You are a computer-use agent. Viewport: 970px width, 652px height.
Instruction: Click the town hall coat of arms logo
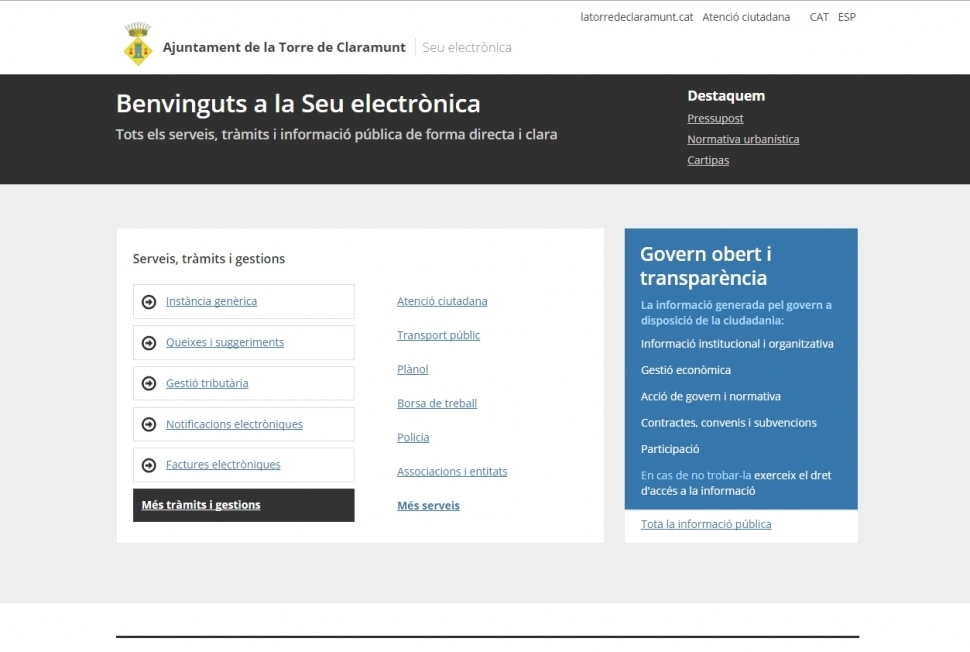point(137,45)
